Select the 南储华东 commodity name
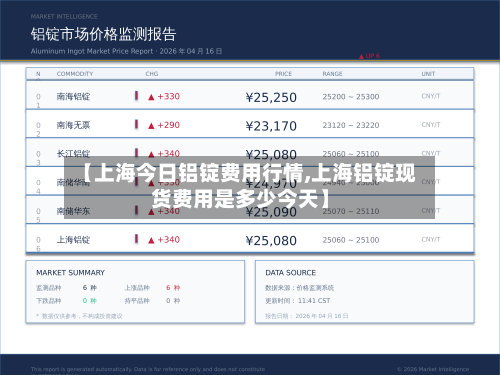The height and width of the screenshot is (375, 500). [x=73, y=211]
